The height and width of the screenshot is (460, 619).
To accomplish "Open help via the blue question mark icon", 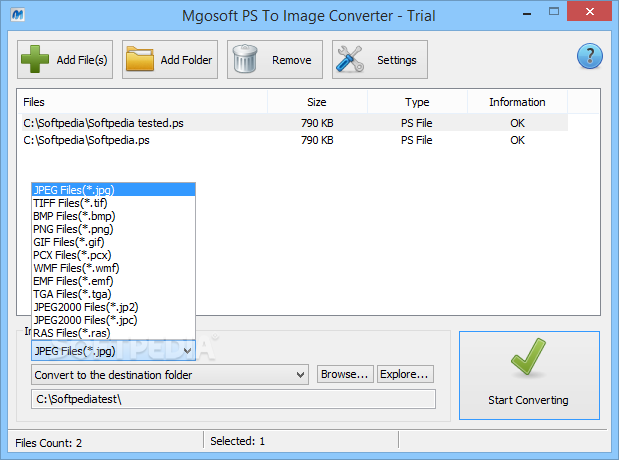I will (589, 56).
